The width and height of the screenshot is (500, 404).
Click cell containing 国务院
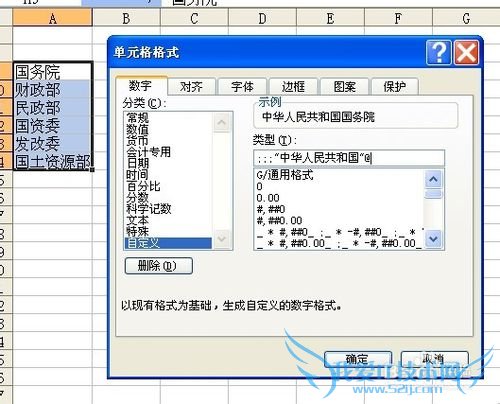(x=52, y=71)
